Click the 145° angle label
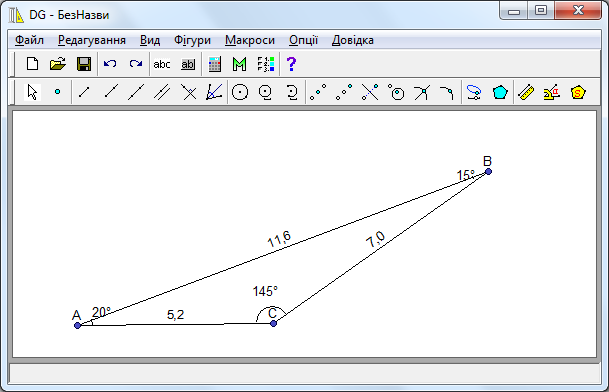The height and width of the screenshot is (392, 609). tap(265, 291)
